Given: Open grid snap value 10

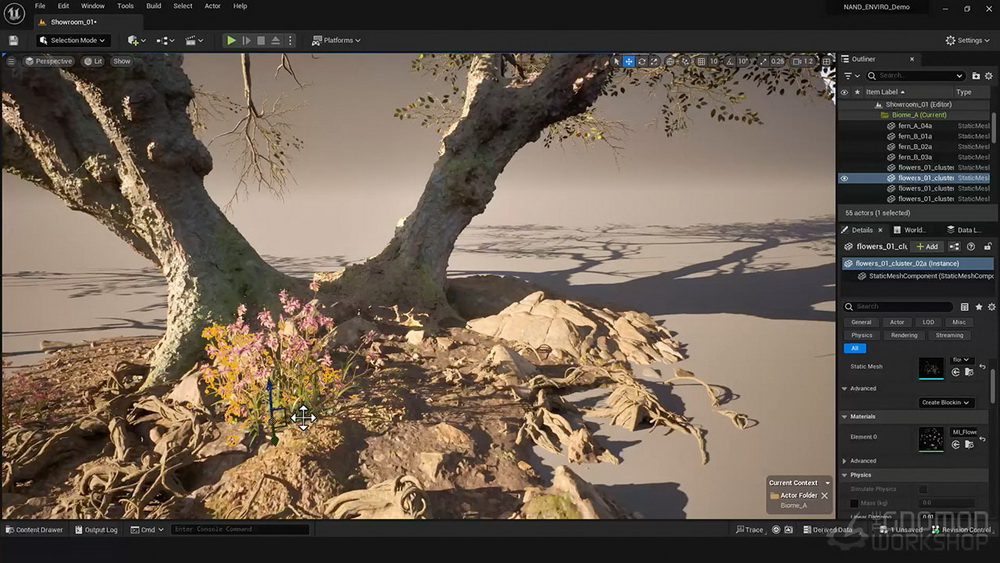Looking at the screenshot, I should [x=714, y=61].
